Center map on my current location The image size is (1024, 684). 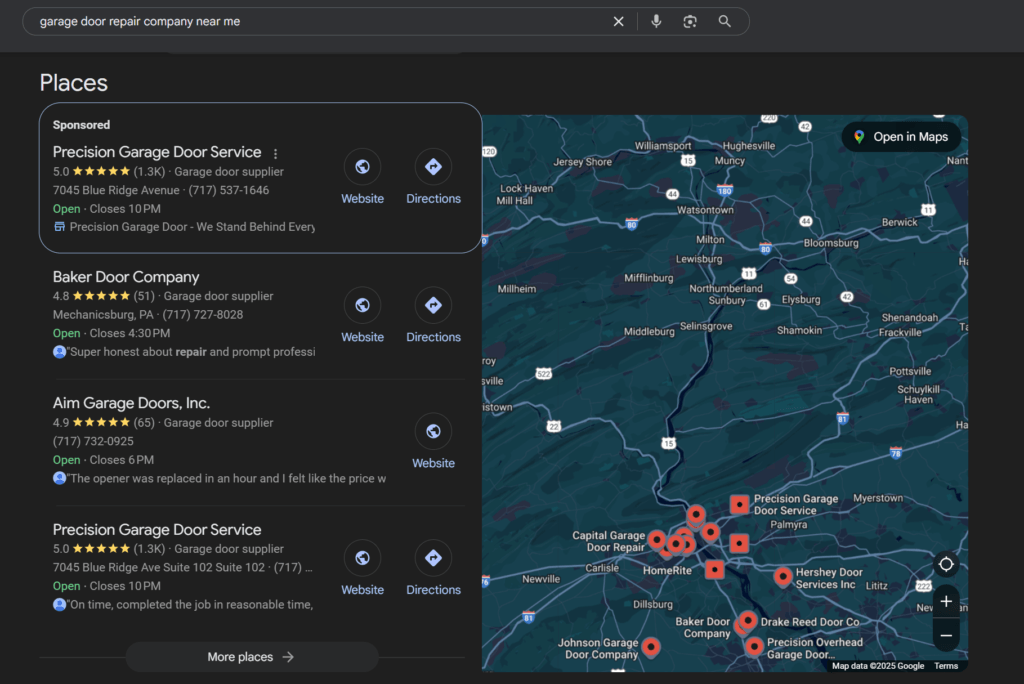946,564
